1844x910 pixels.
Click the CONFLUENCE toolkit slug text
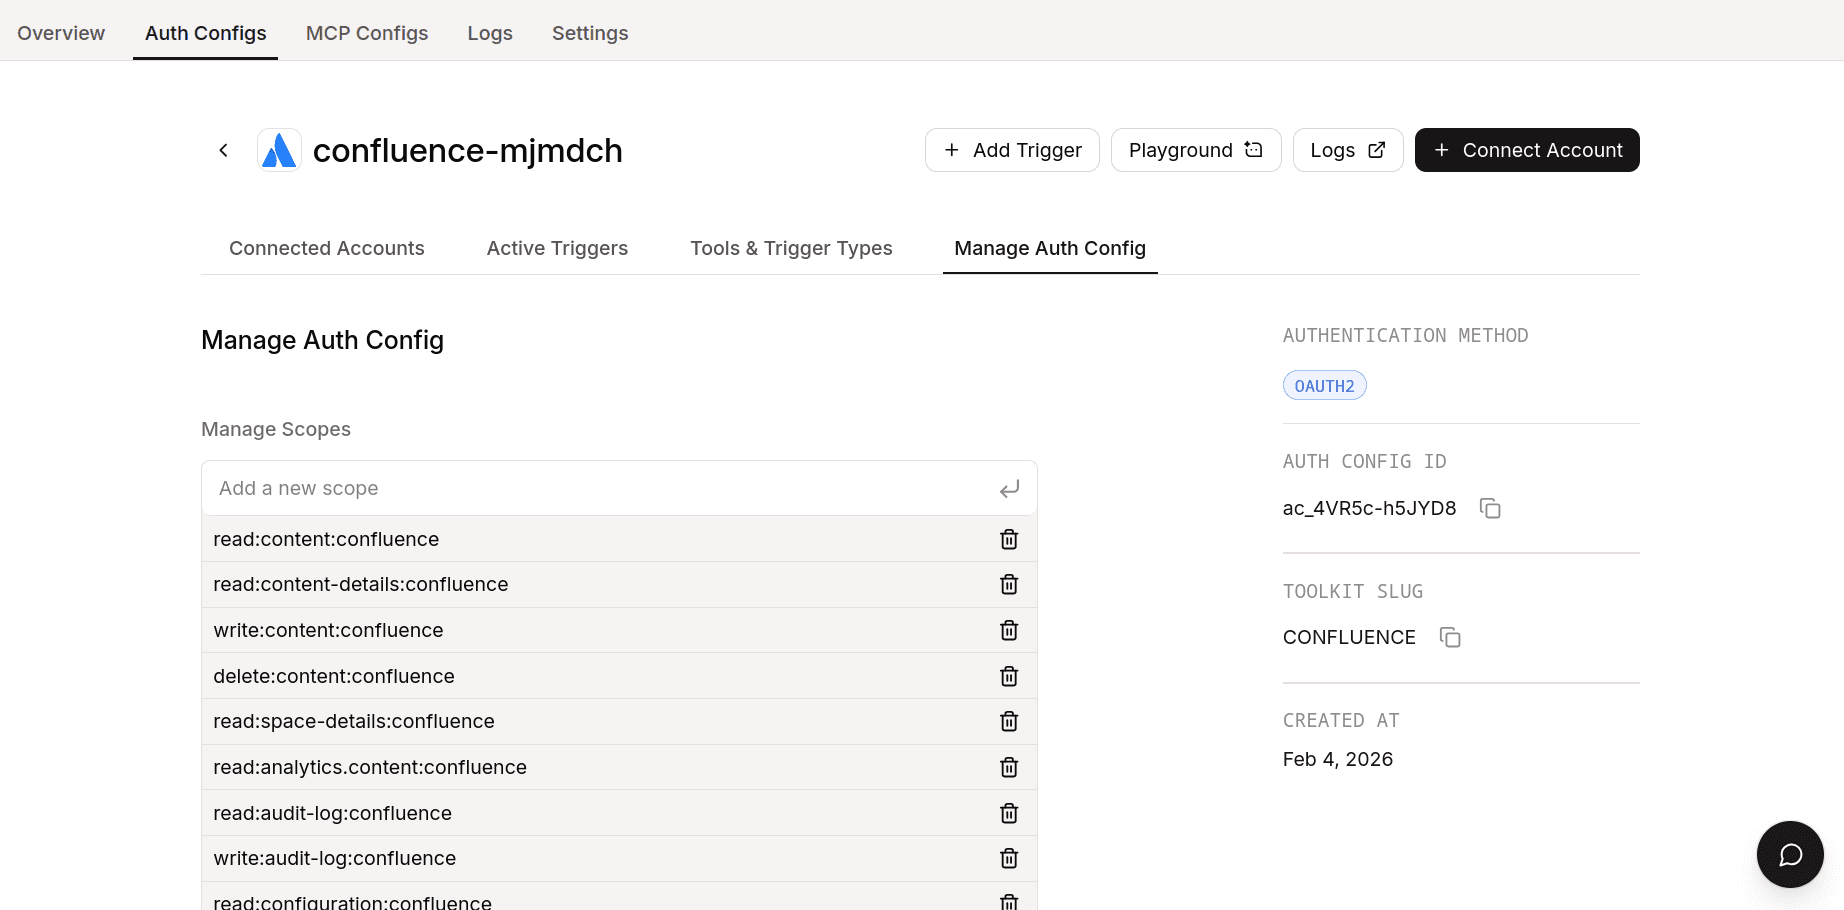pos(1349,637)
